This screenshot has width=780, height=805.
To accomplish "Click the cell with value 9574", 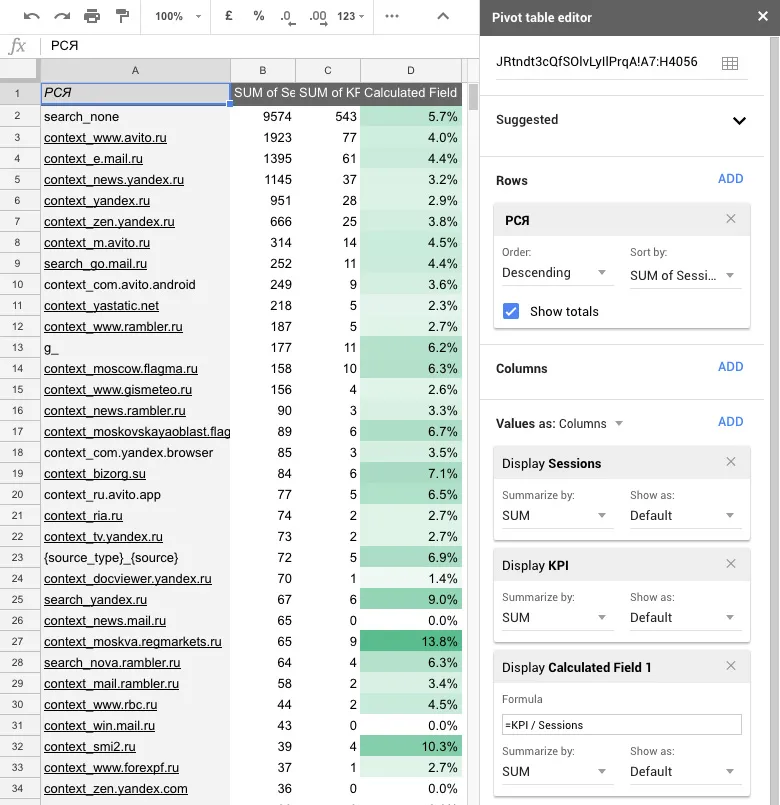I will tap(262, 117).
